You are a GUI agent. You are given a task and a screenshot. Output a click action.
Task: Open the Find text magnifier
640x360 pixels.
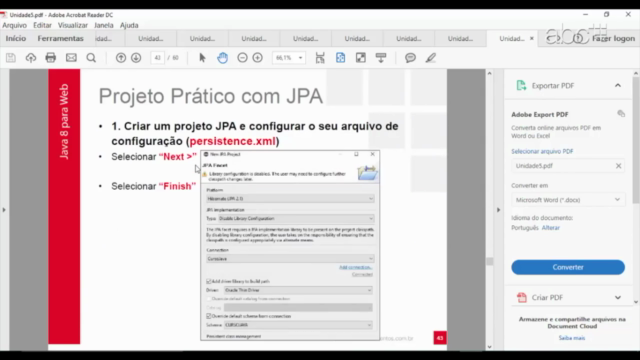pos(91,58)
